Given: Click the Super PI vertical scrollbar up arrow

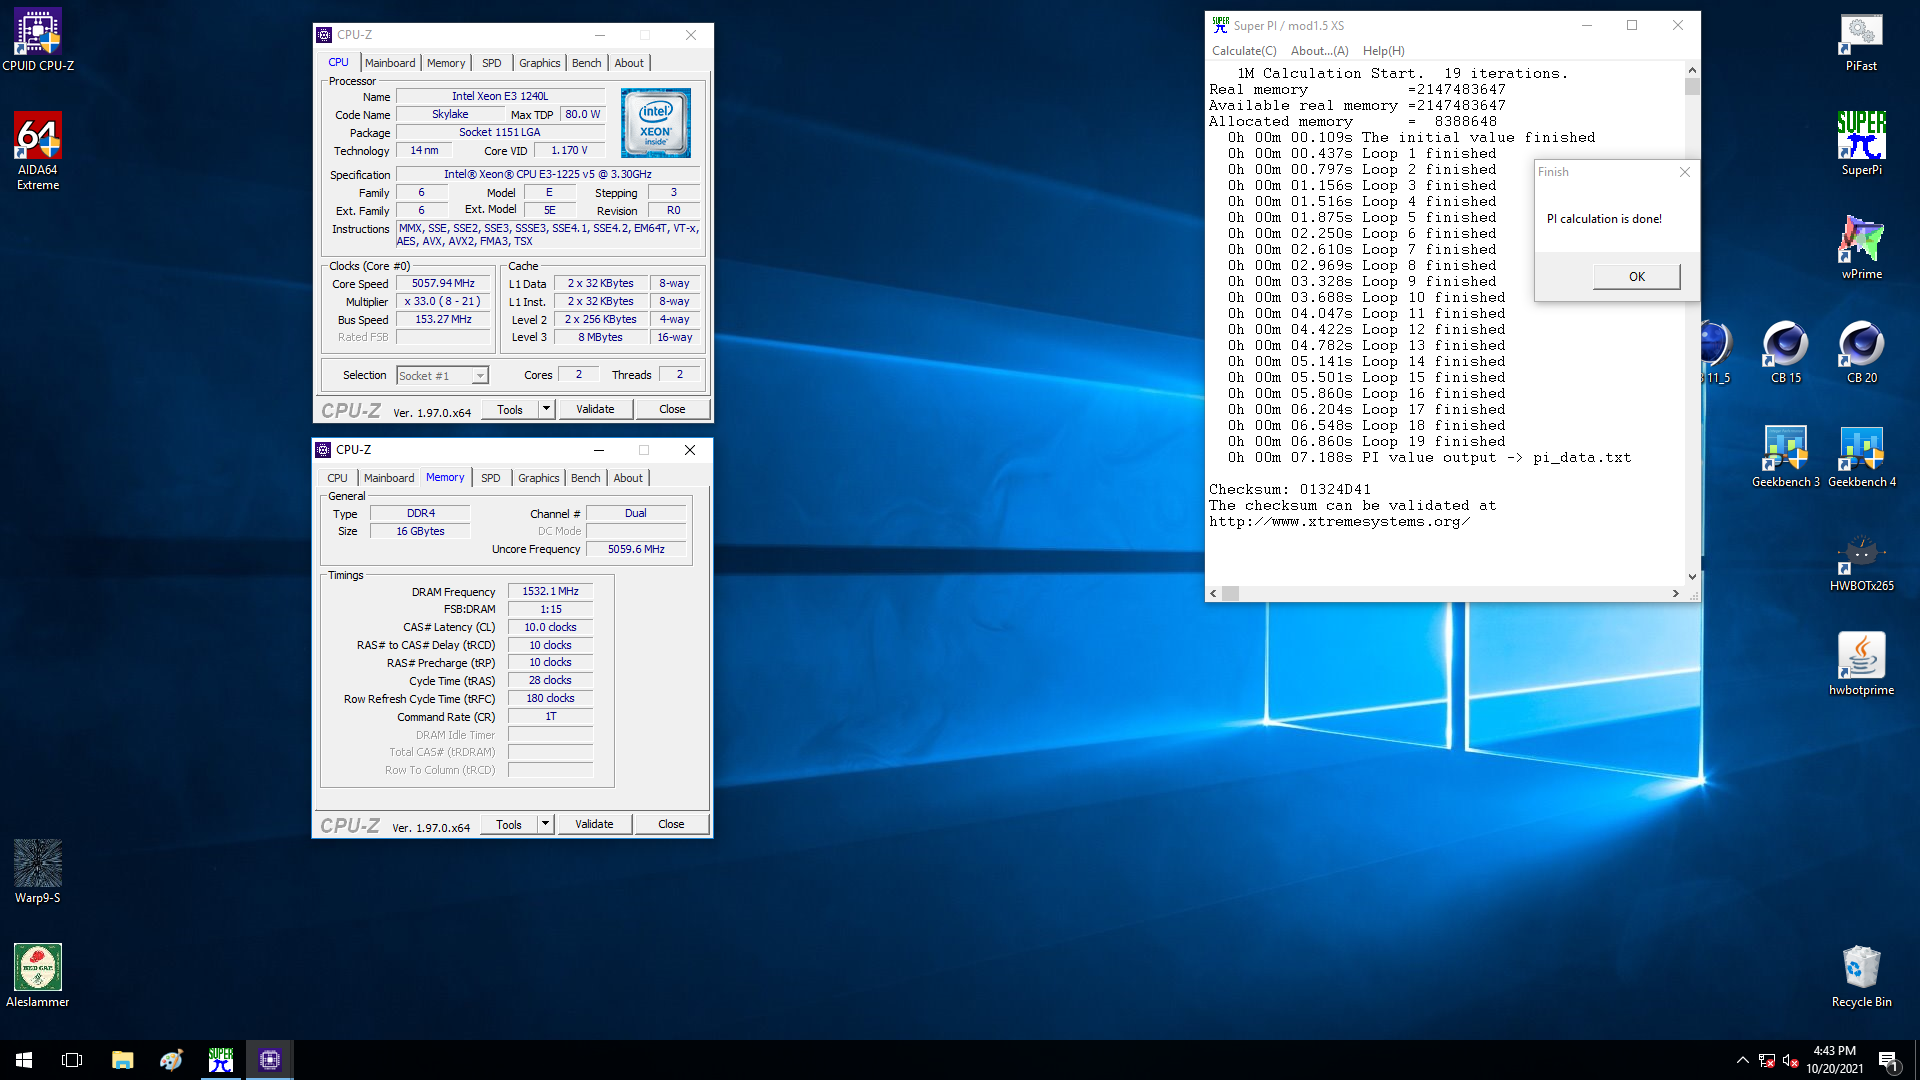Looking at the screenshot, I should pos(1692,70).
